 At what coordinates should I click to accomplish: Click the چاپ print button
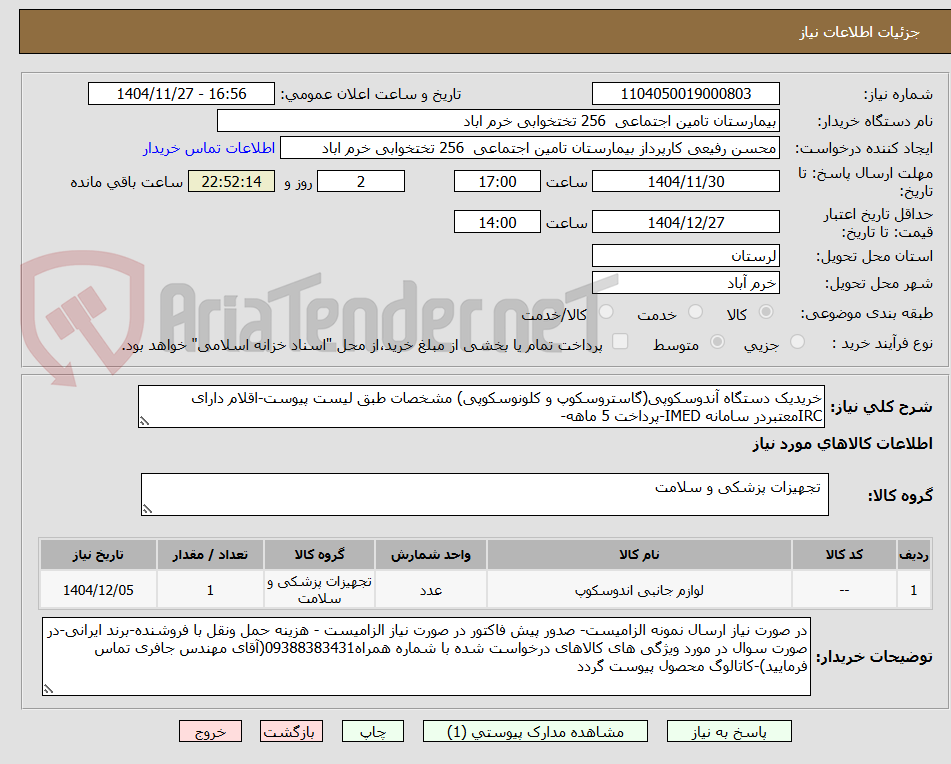[372, 731]
